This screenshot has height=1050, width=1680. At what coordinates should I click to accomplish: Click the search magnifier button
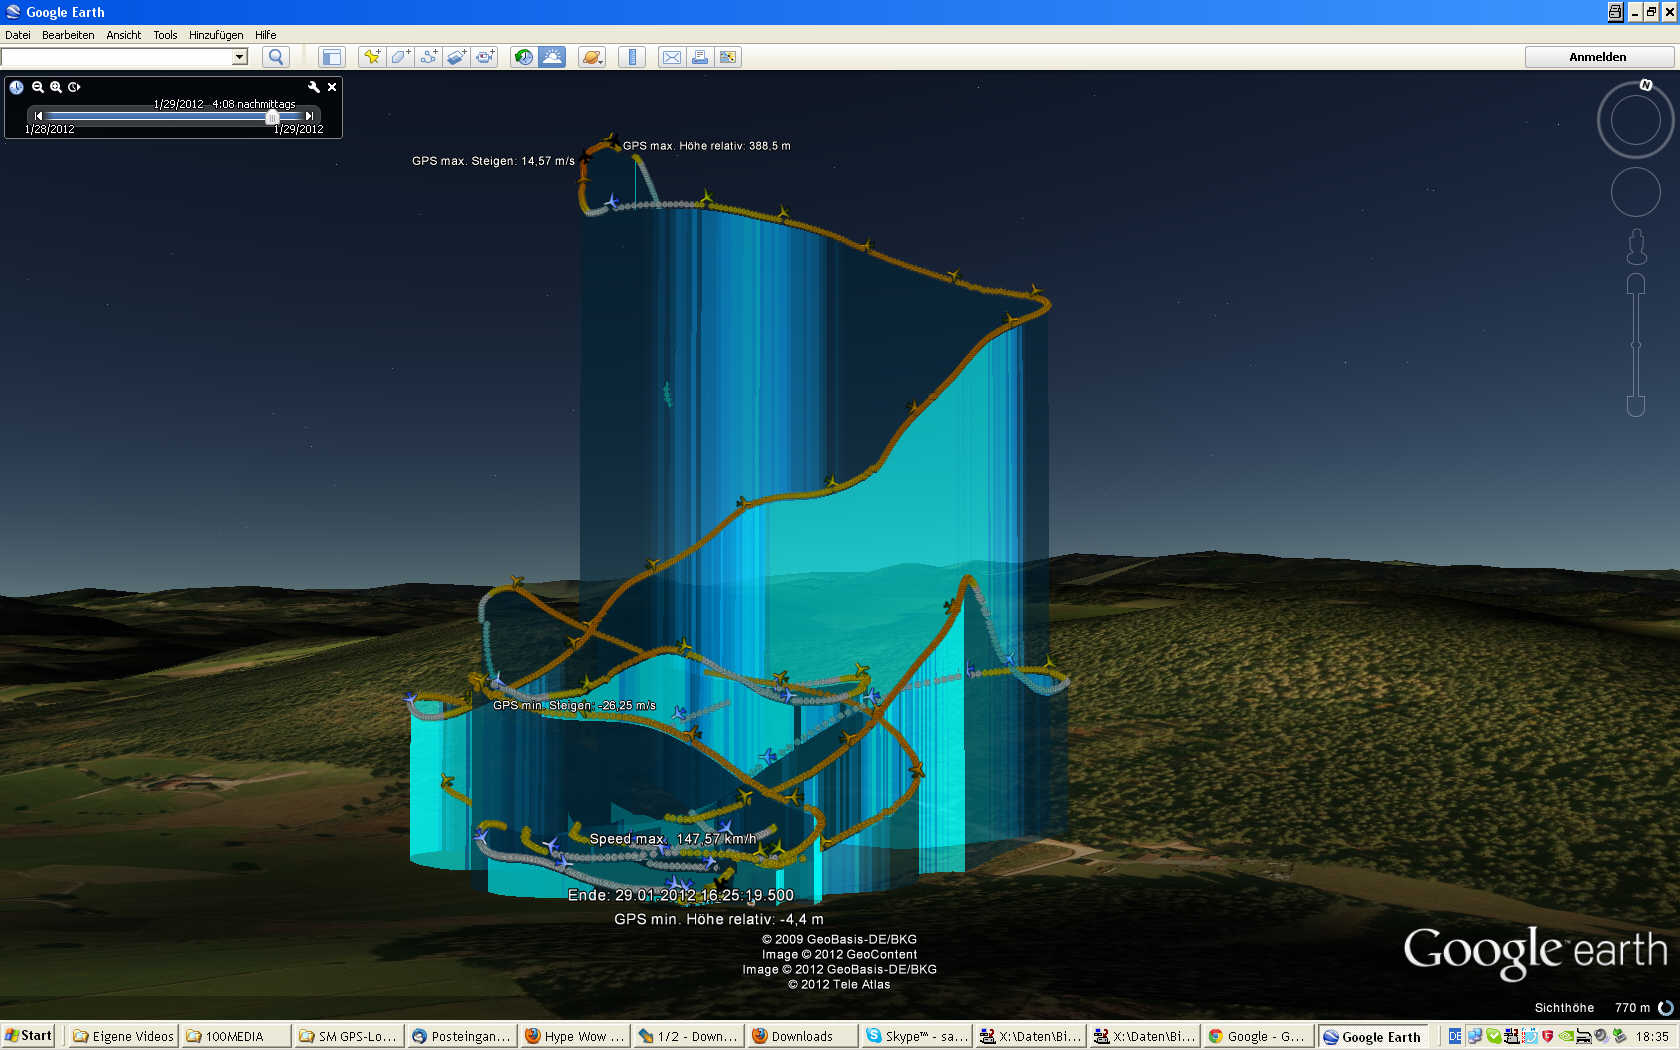pos(276,57)
